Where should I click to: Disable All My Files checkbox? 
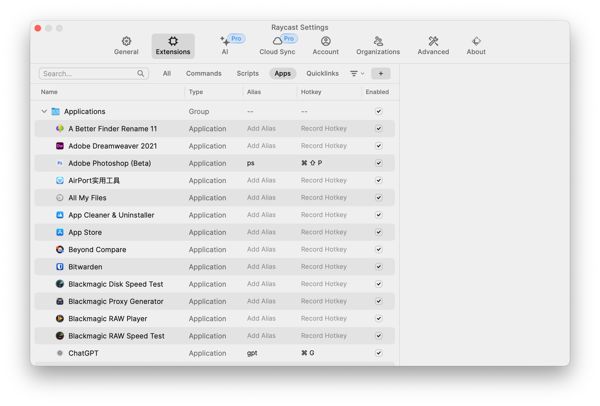[378, 198]
